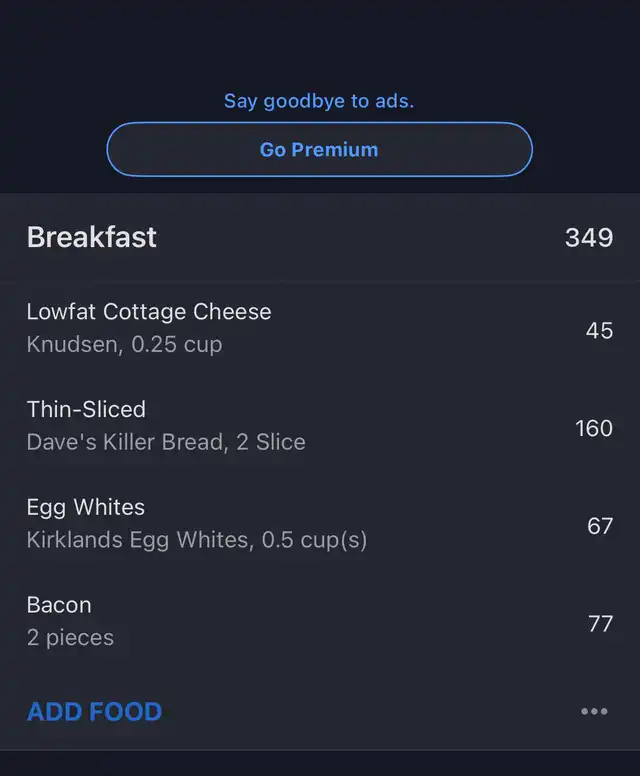Tap 'Kirklands Egg Whites, 0.5 cup(s)' text
640x776 pixels.
pyautogui.click(x=197, y=540)
